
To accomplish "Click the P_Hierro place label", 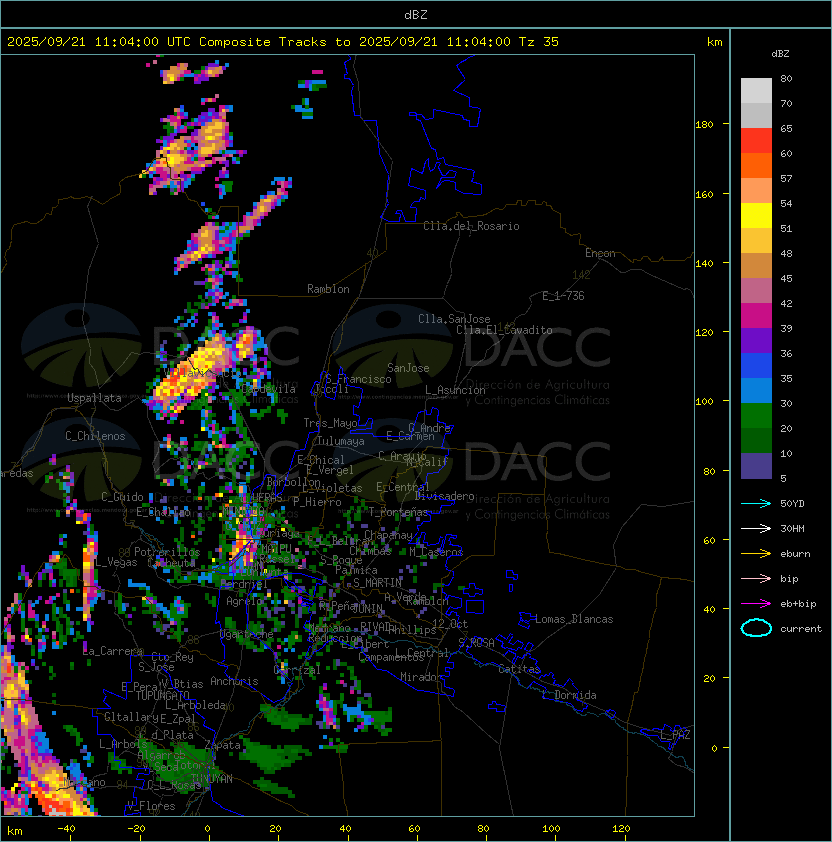I will click(317, 502).
